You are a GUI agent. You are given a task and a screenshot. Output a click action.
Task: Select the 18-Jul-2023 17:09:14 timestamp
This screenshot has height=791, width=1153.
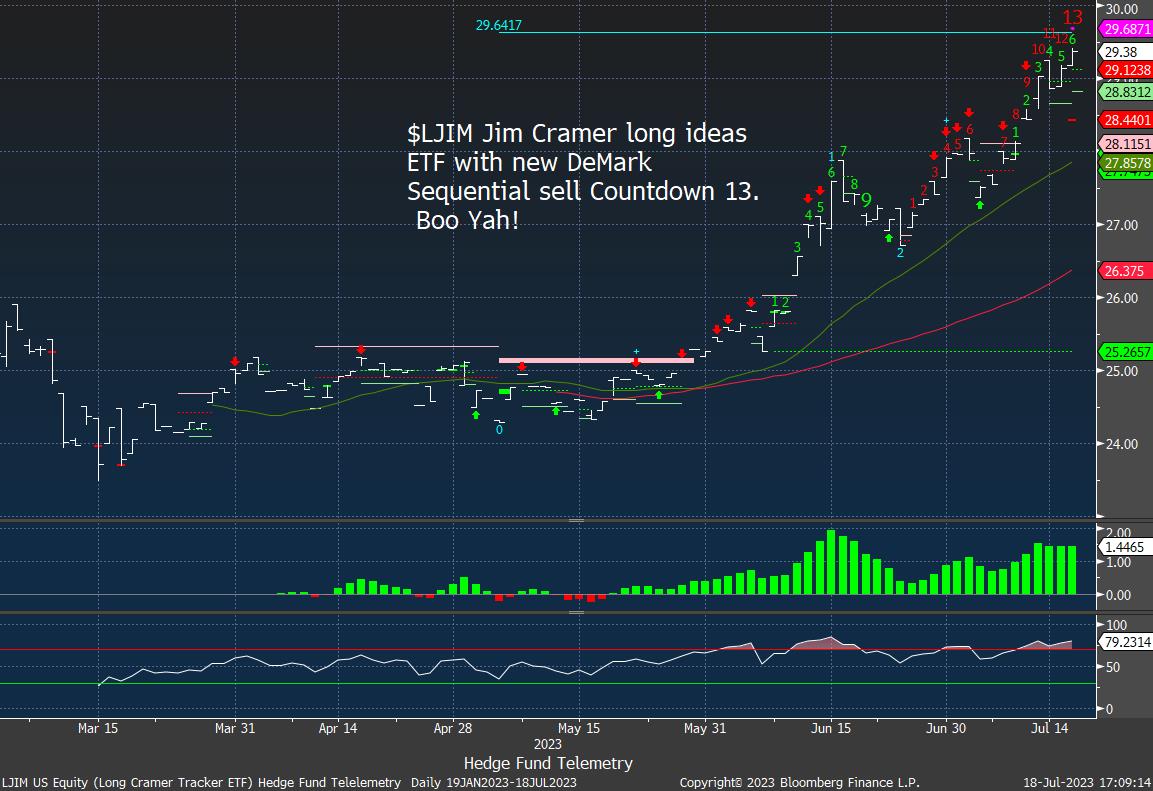1088,783
